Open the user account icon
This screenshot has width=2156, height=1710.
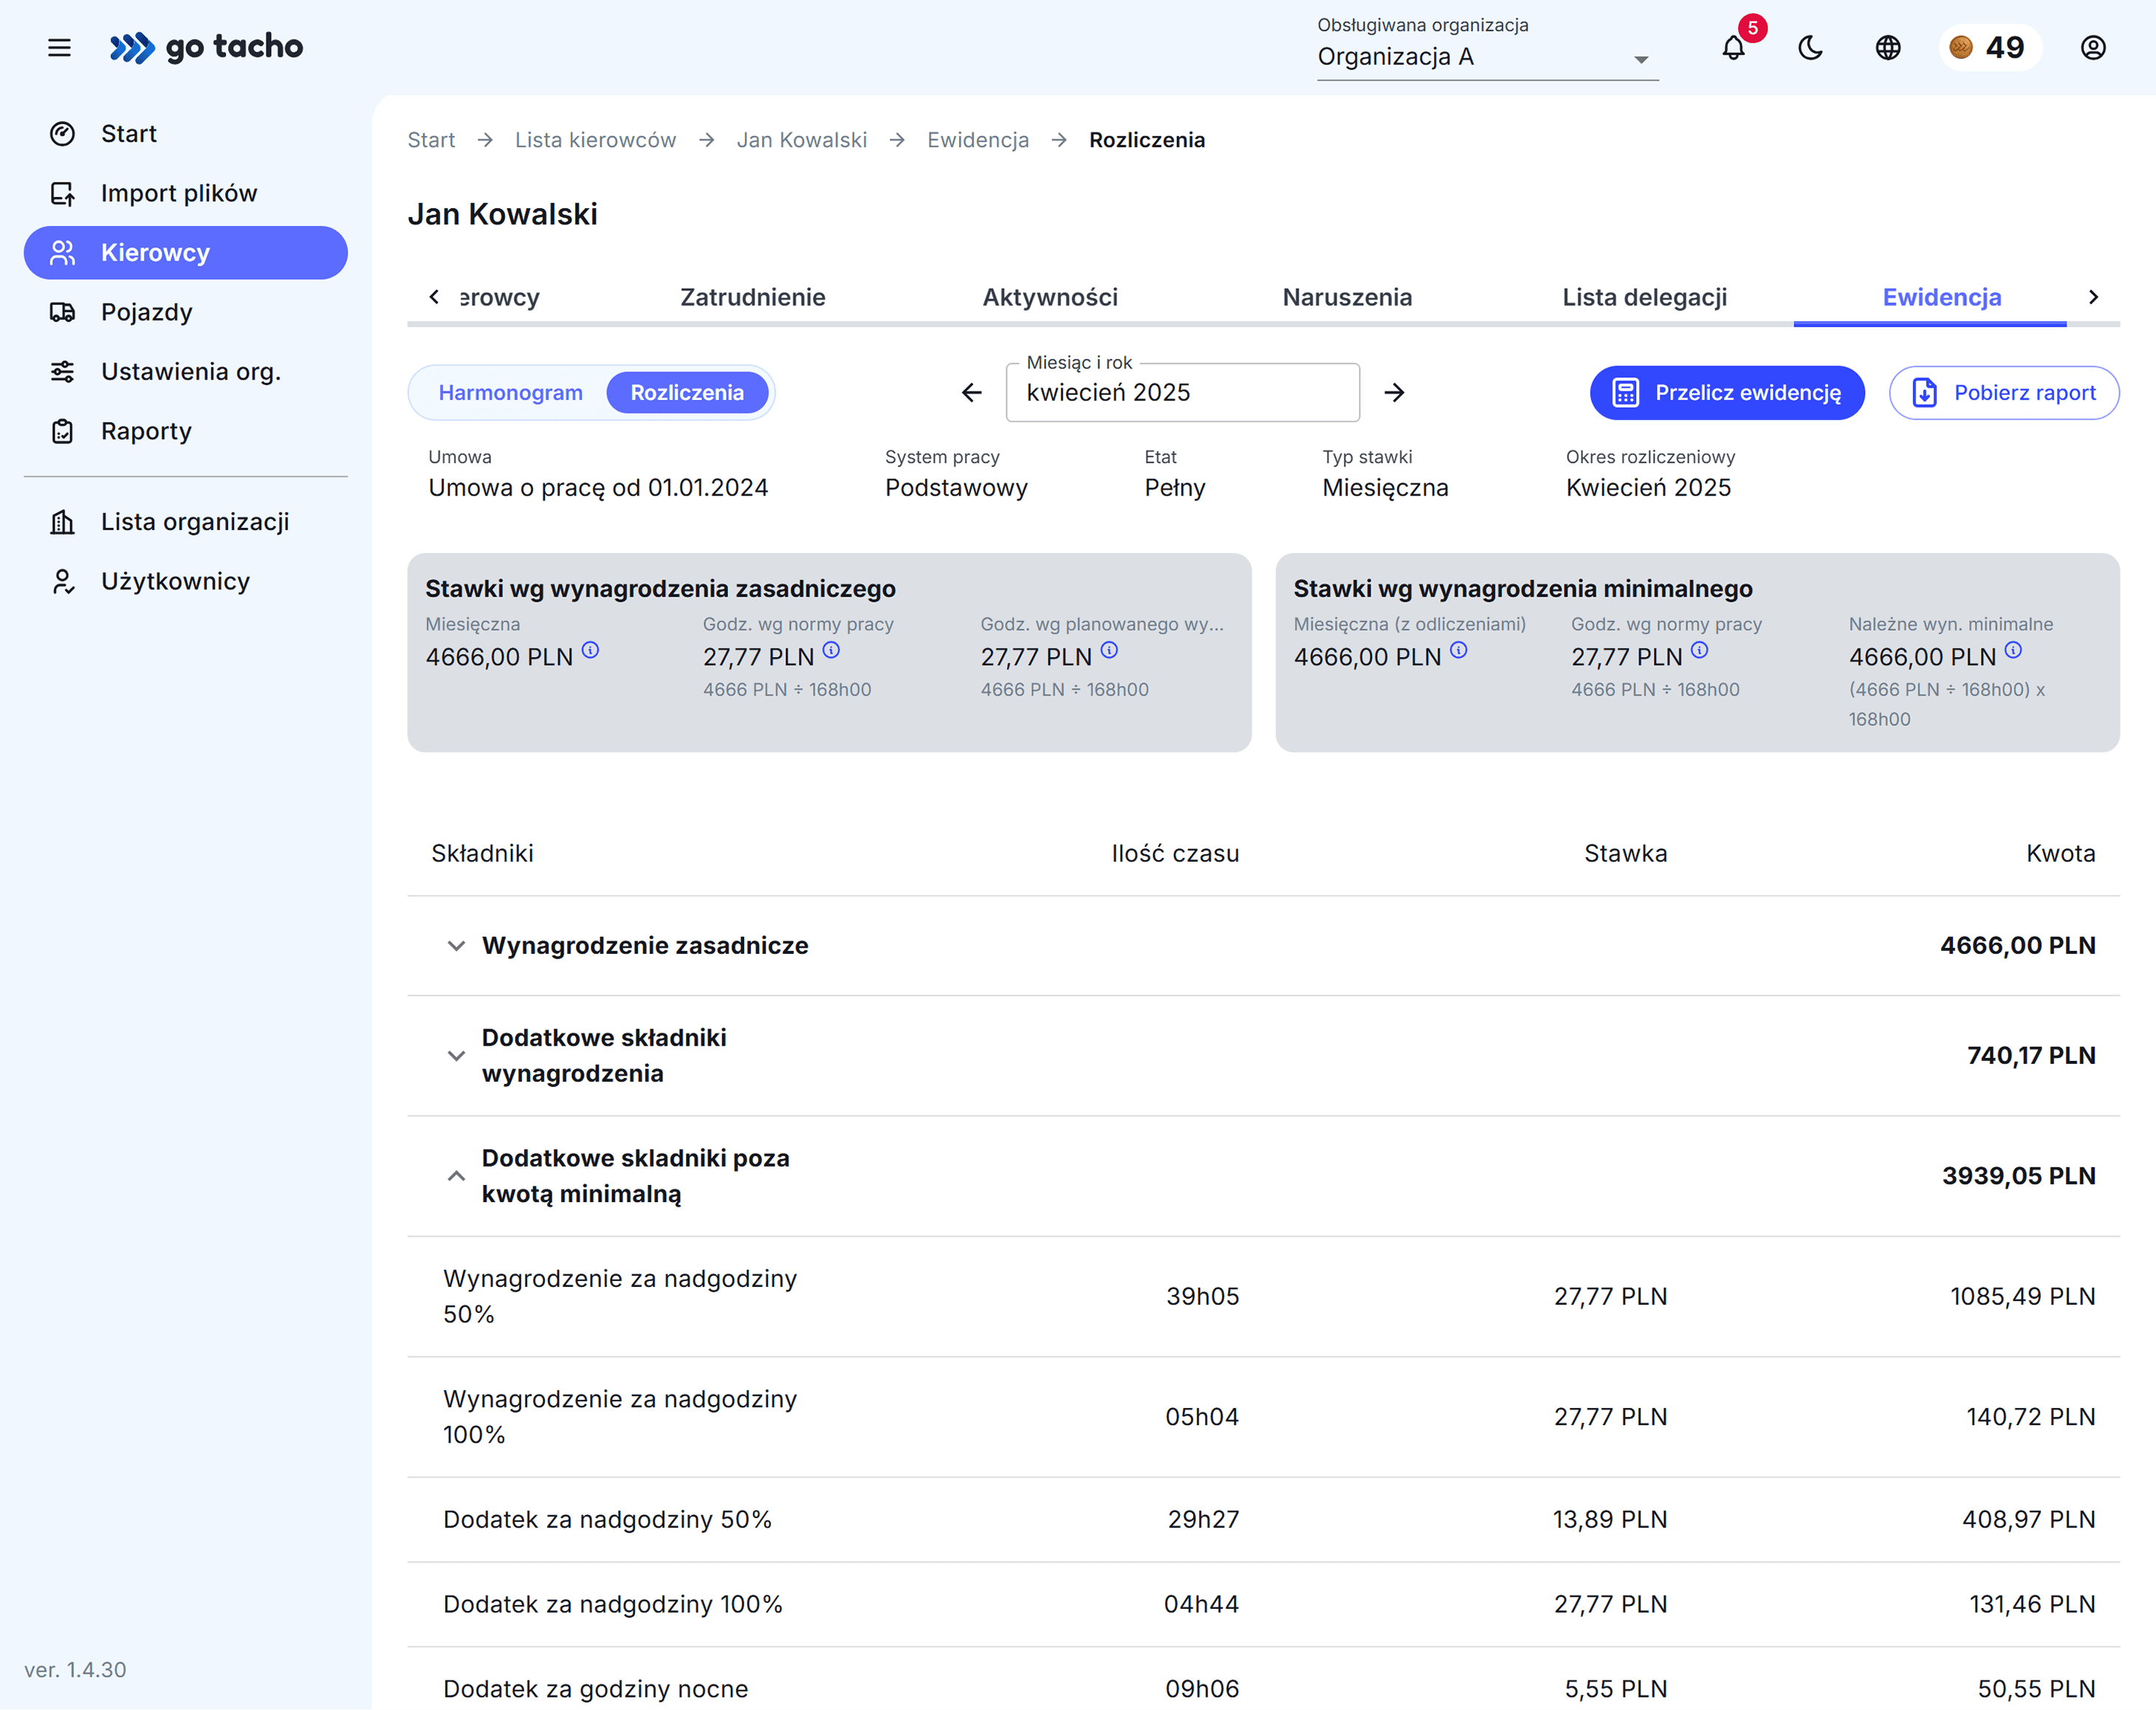(2093, 47)
